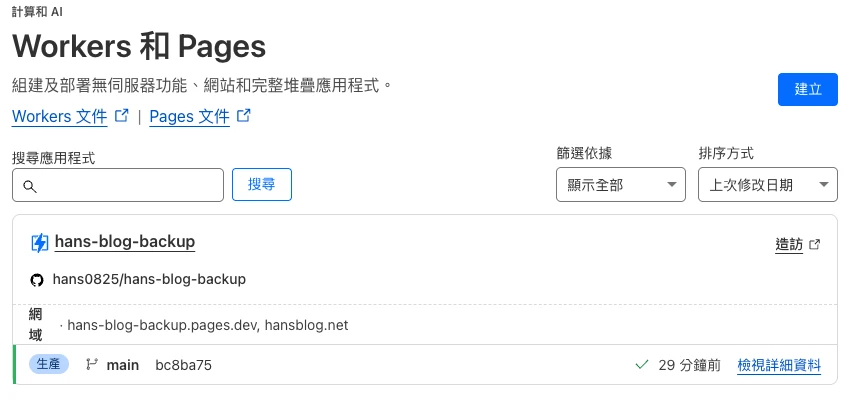Focus the 搜尋應用程式 search field

click(118, 185)
